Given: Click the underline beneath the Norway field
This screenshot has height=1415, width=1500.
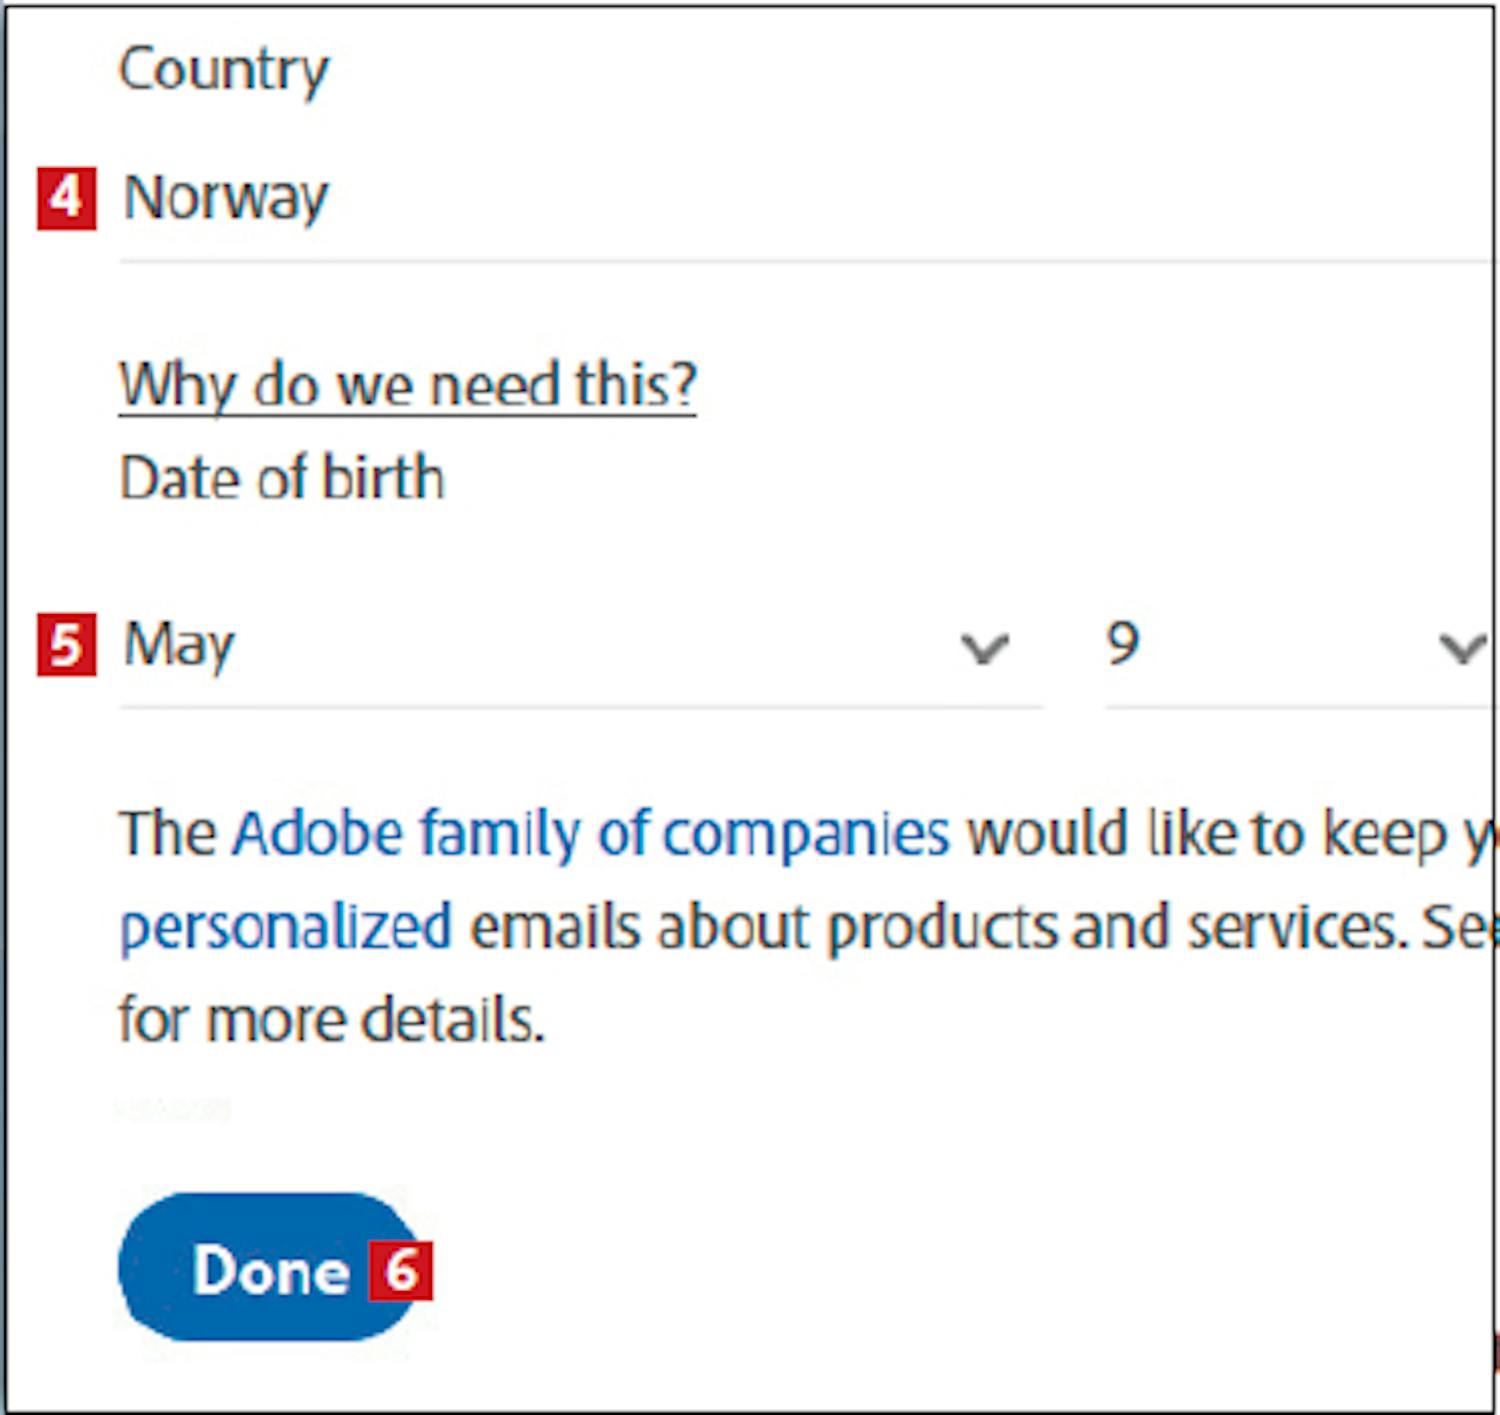Looking at the screenshot, I should pyautogui.click(x=800, y=262).
